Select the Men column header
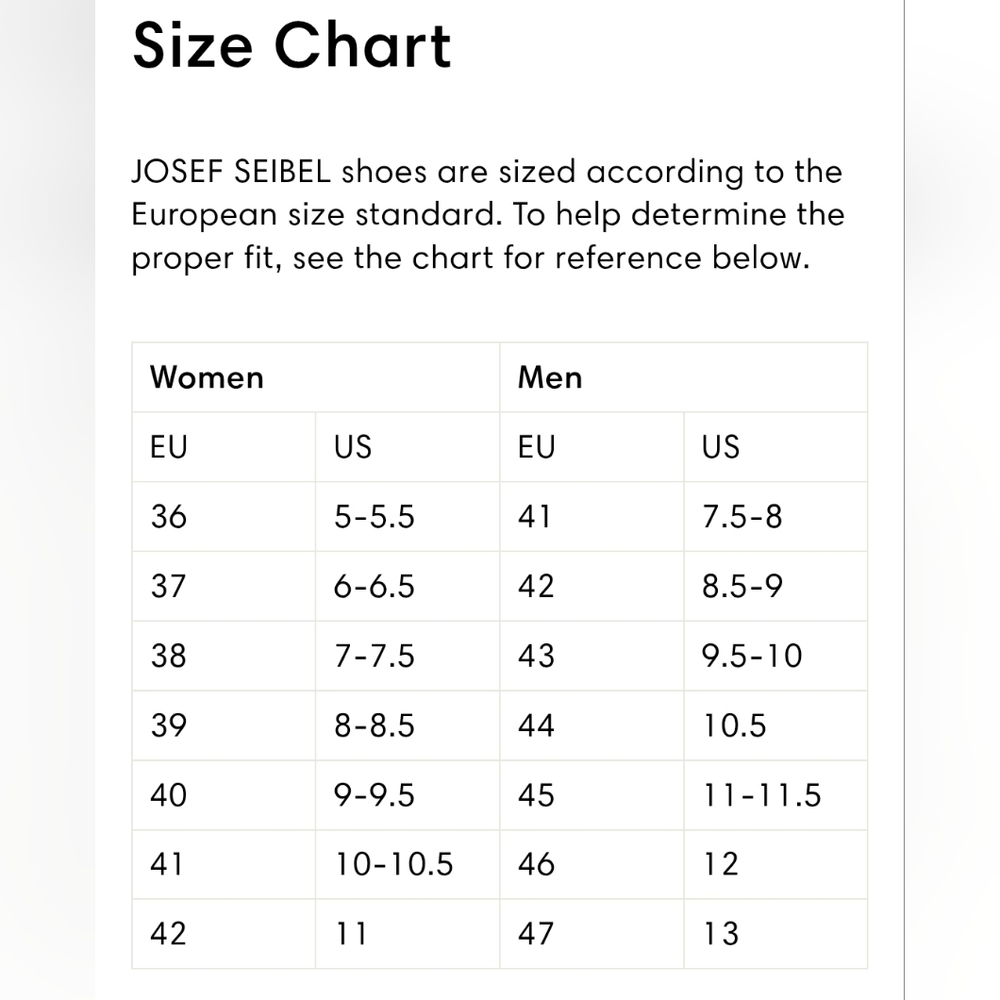Screen dimensions: 1000x1000 (684, 377)
